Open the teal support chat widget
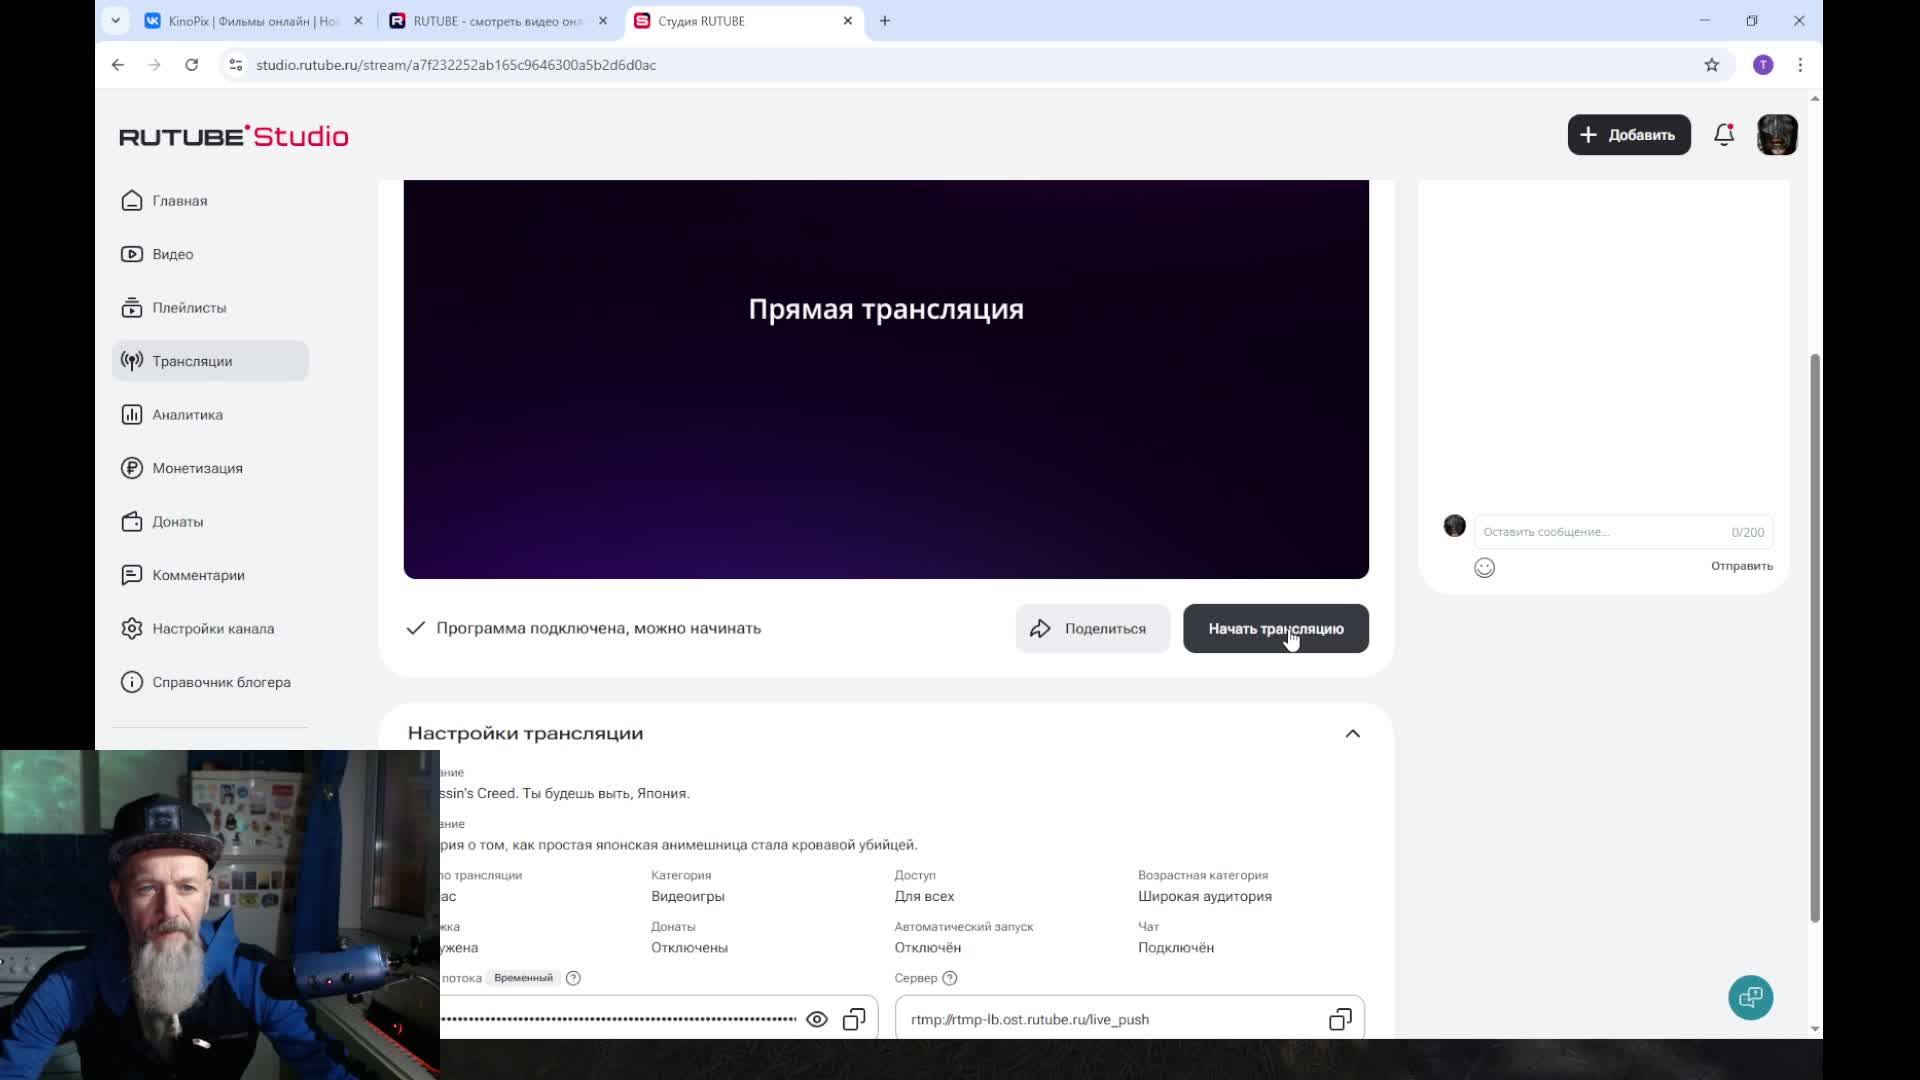The height and width of the screenshot is (1080, 1920). (1750, 997)
